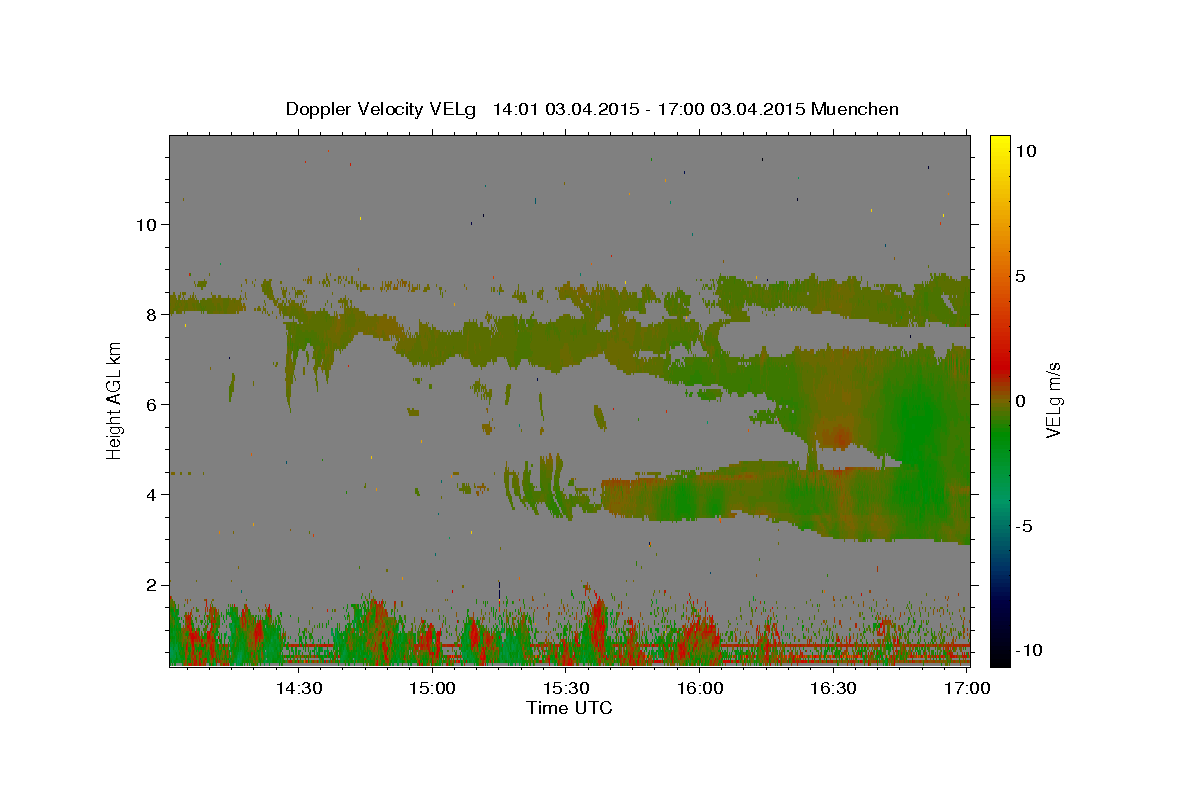1200x800 pixels.
Task: Select the '17:00' time axis label
Action: [967, 688]
